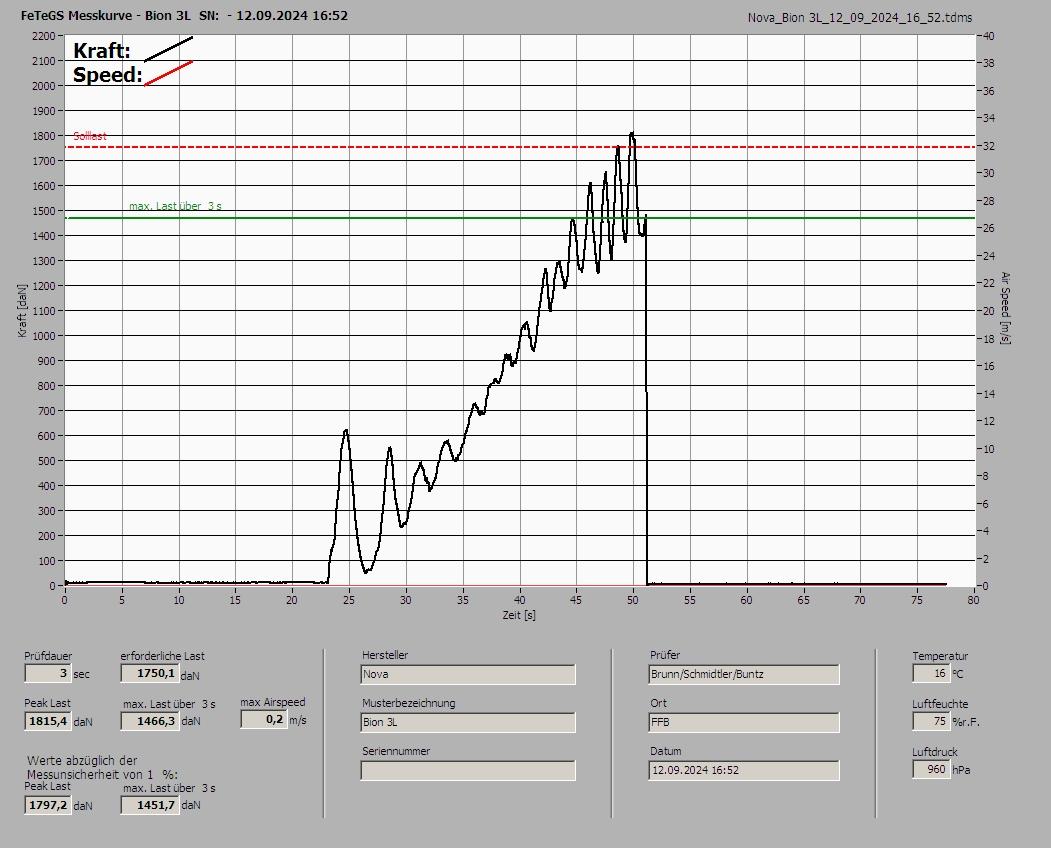Click the black Kraft legend line sample
This screenshot has width=1051, height=848.
(x=169, y=49)
